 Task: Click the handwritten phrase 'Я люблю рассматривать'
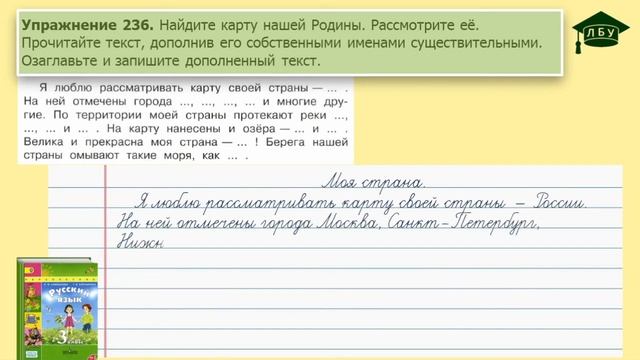(236, 203)
